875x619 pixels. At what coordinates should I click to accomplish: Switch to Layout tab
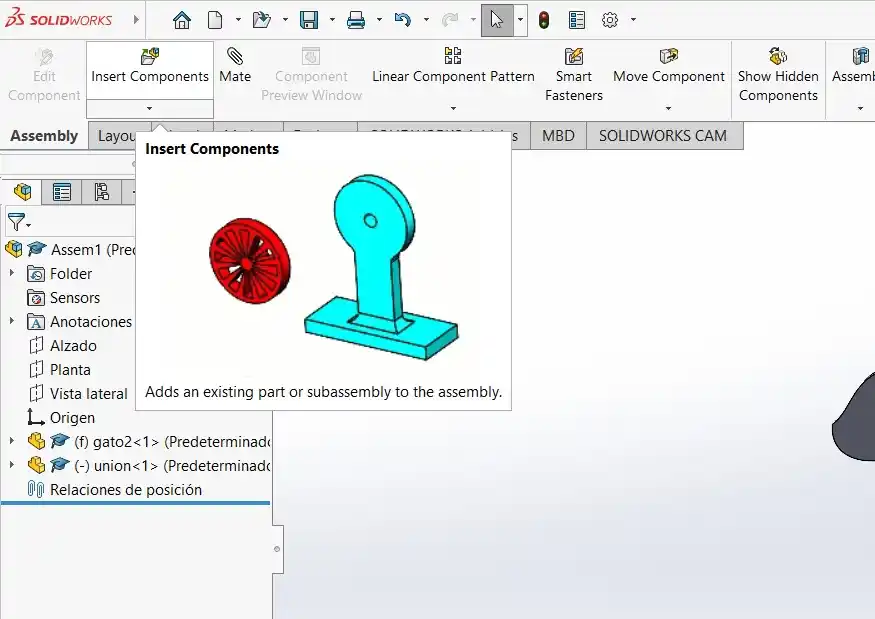click(x=116, y=136)
